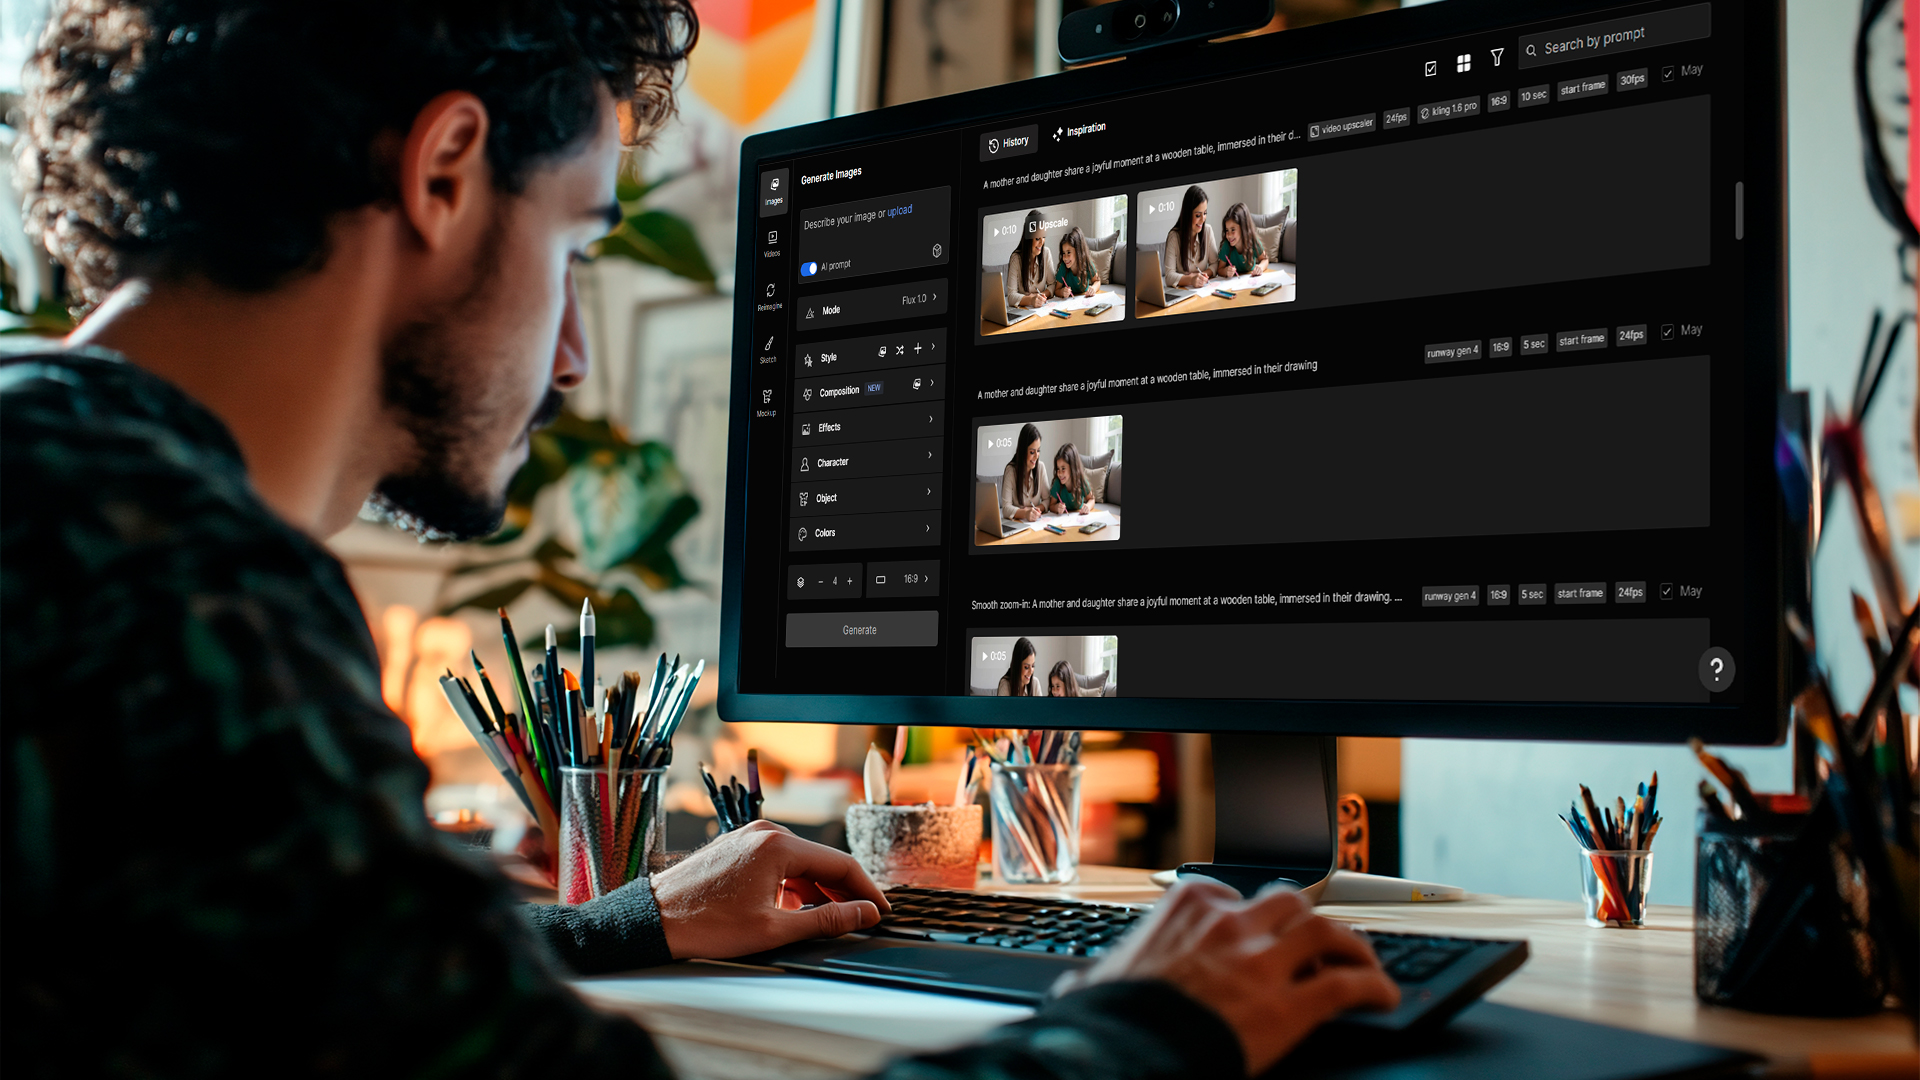Click the cube icon in prompt box

click(x=937, y=250)
